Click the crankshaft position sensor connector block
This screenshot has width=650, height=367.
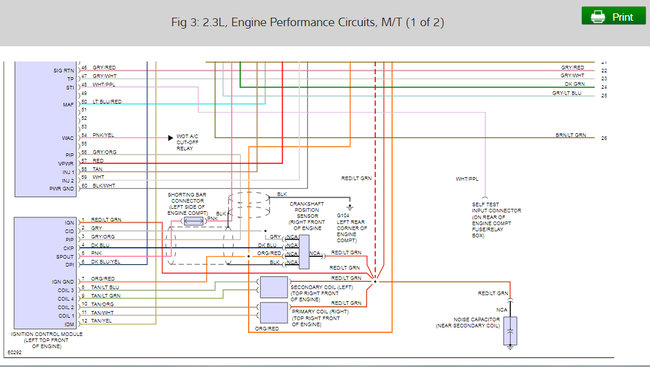pos(304,252)
